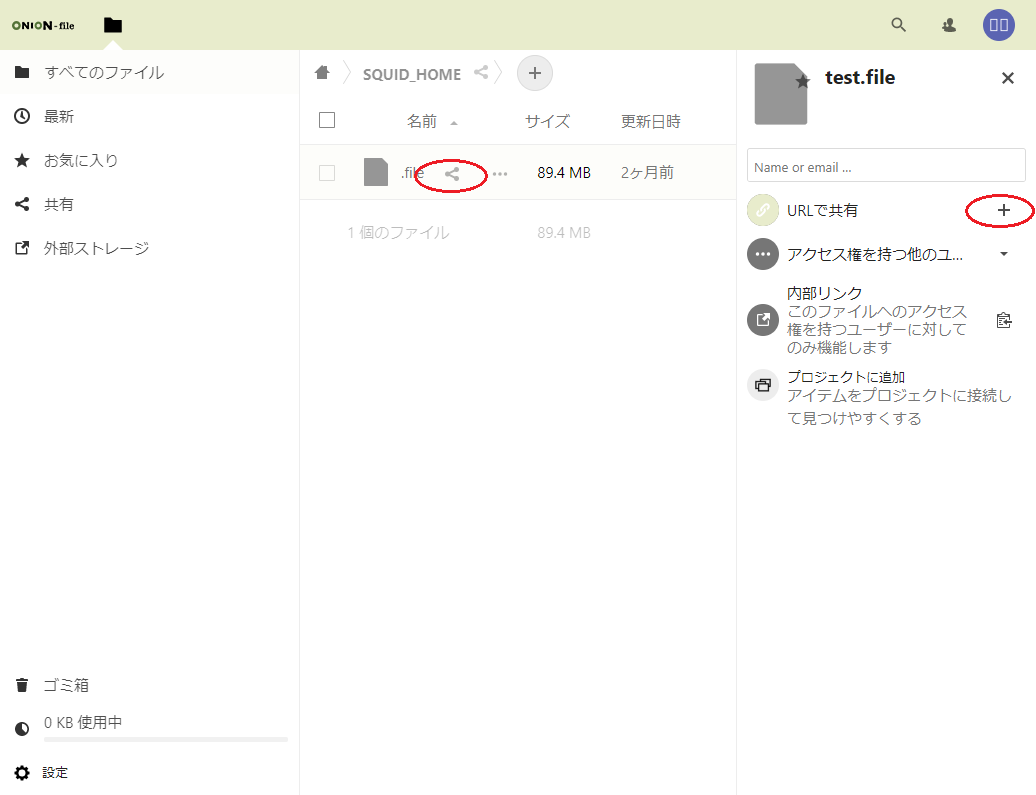Sort by name column header arrow

tap(454, 123)
